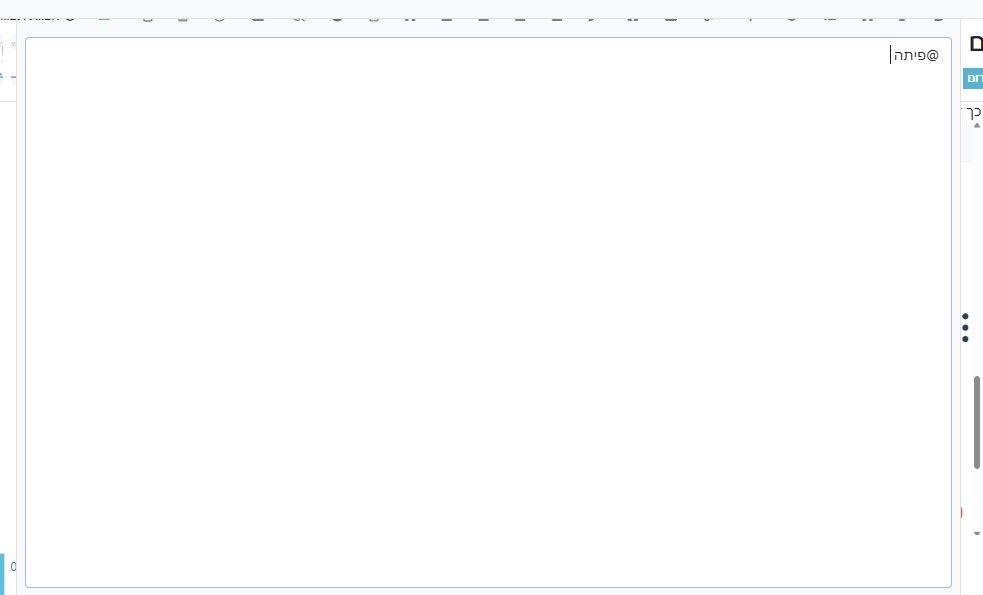
Task: Select the Hebrew text "כך" in the side panel
Action: 972,111
